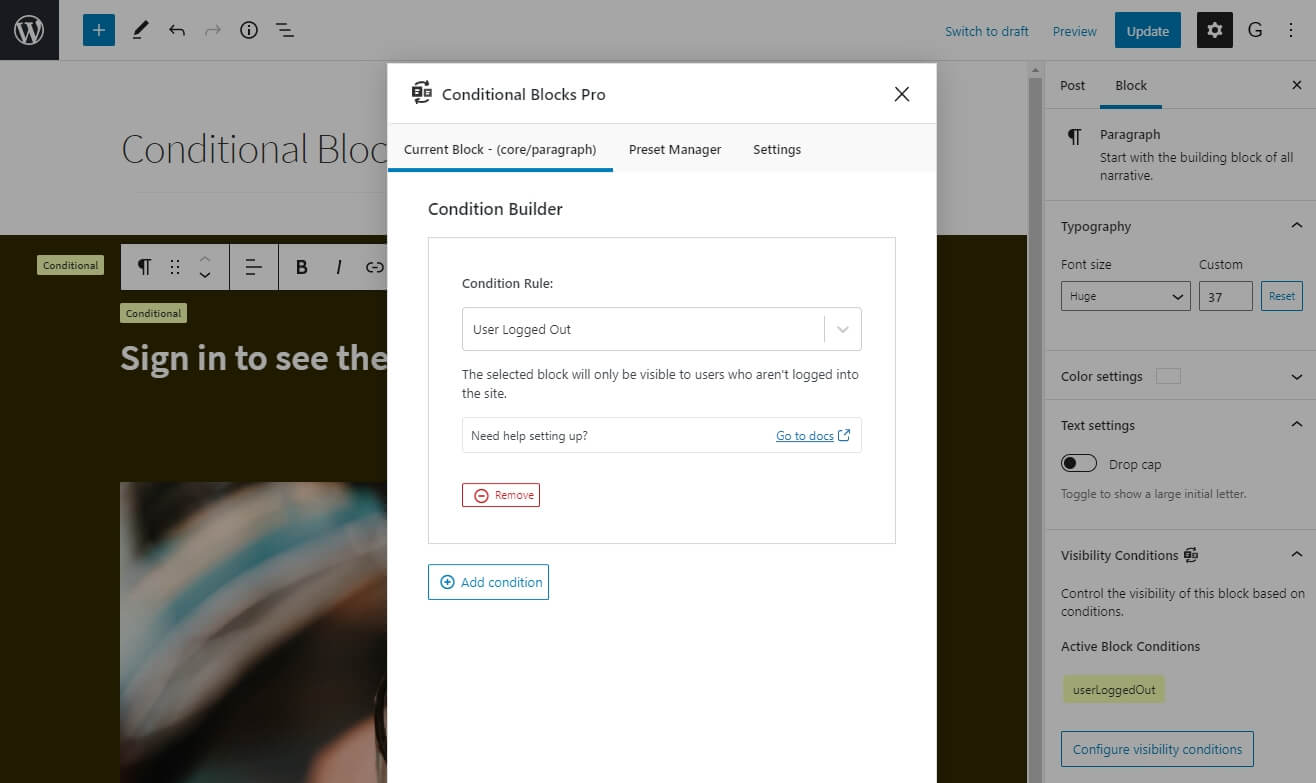Reset the custom font size
The width and height of the screenshot is (1316, 783).
tap(1282, 296)
